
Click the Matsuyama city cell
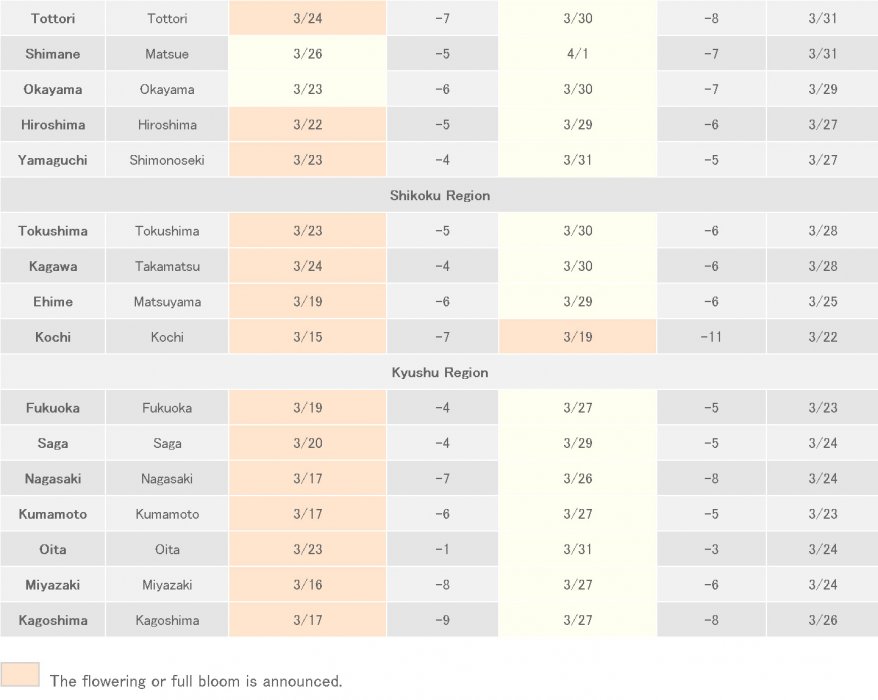167,302
